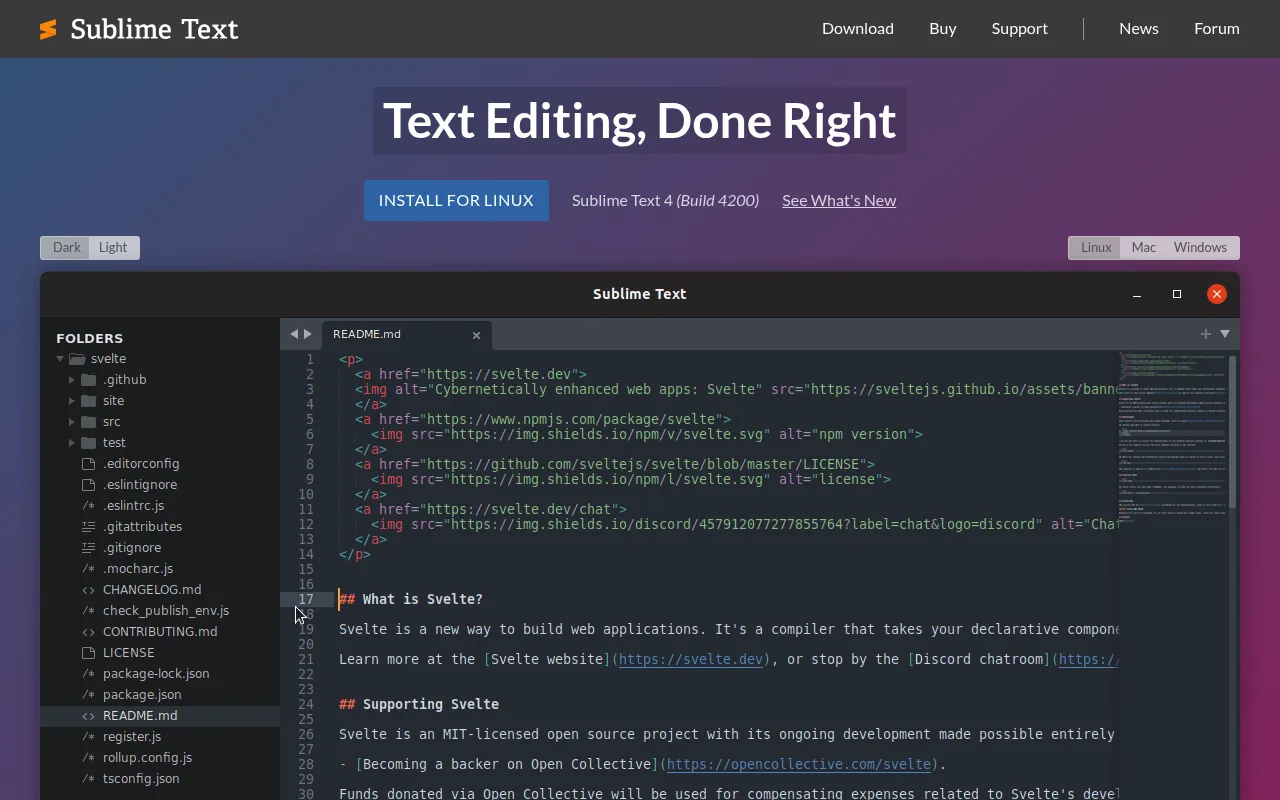Click the .mocharc.js file icon
This screenshot has width=1280, height=800.
(88, 569)
